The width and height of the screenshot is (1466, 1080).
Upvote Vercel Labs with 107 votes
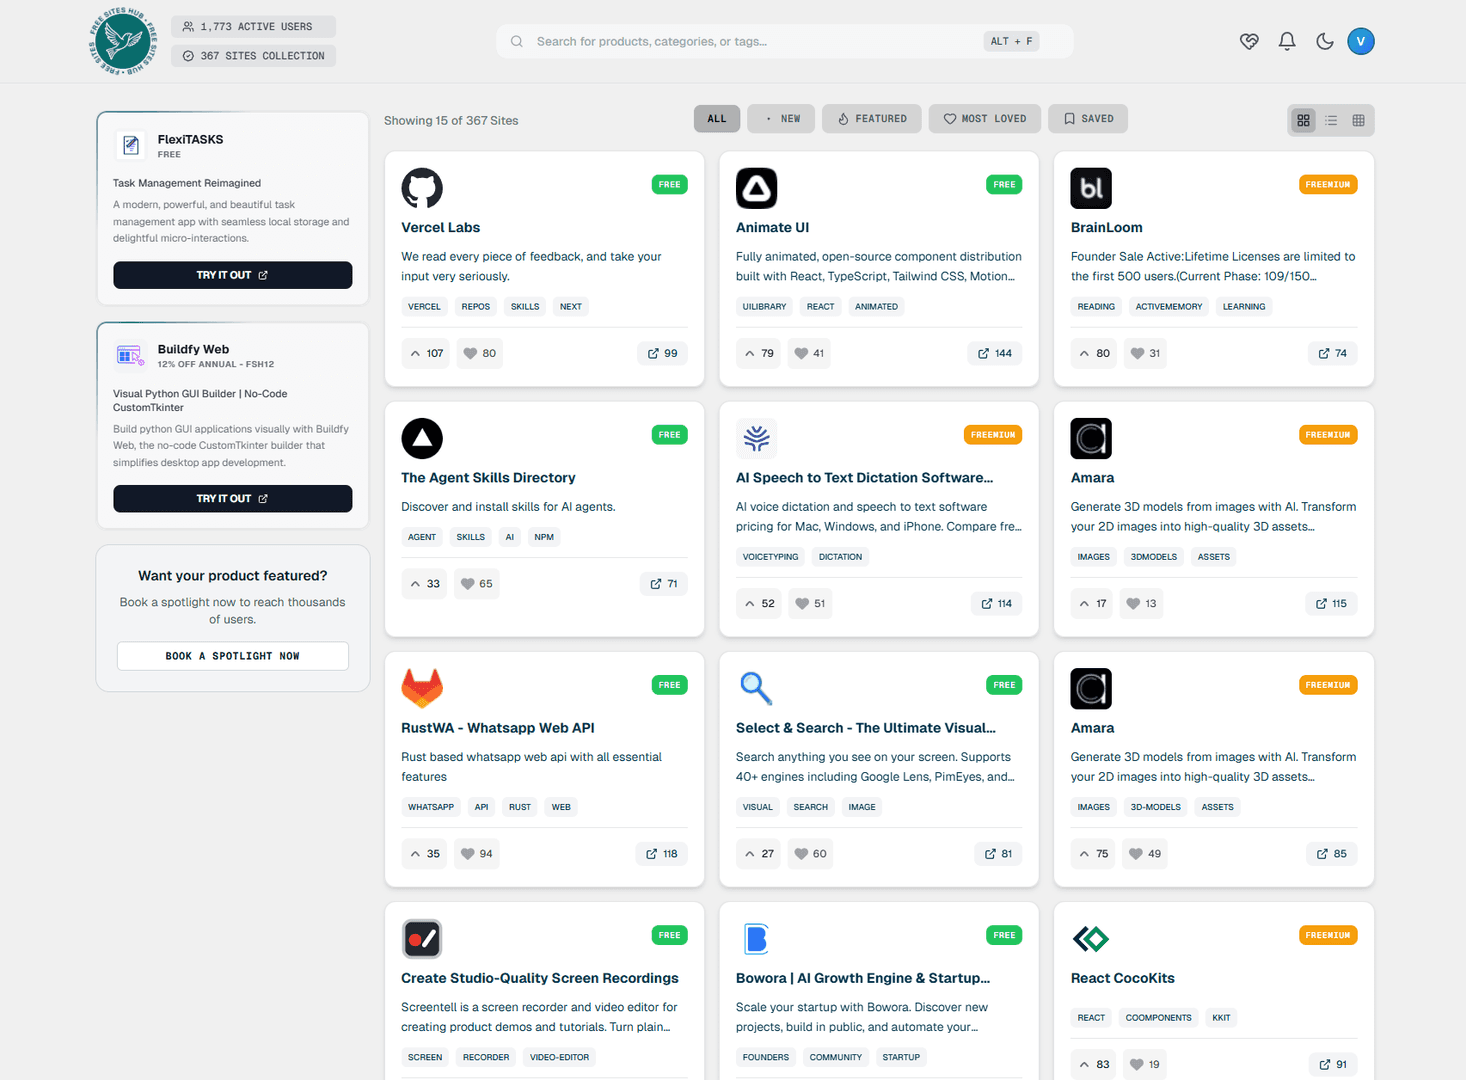426,353
